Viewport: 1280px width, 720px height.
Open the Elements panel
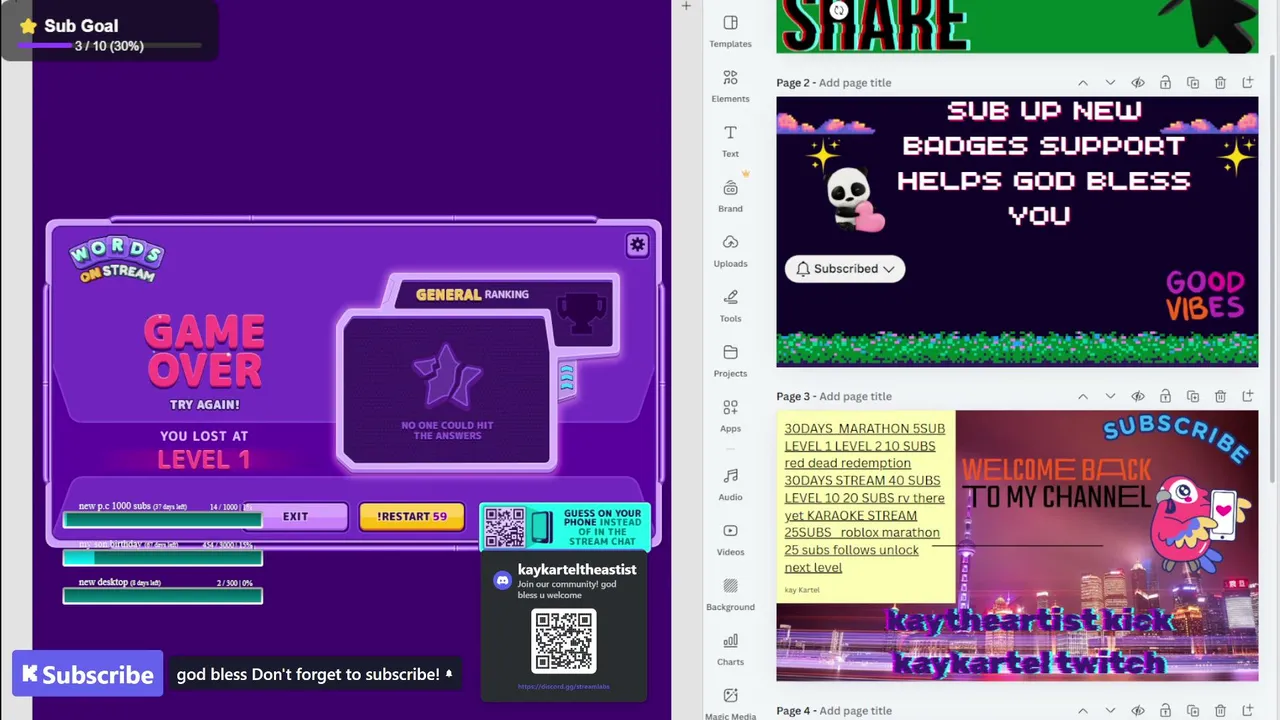pos(730,86)
